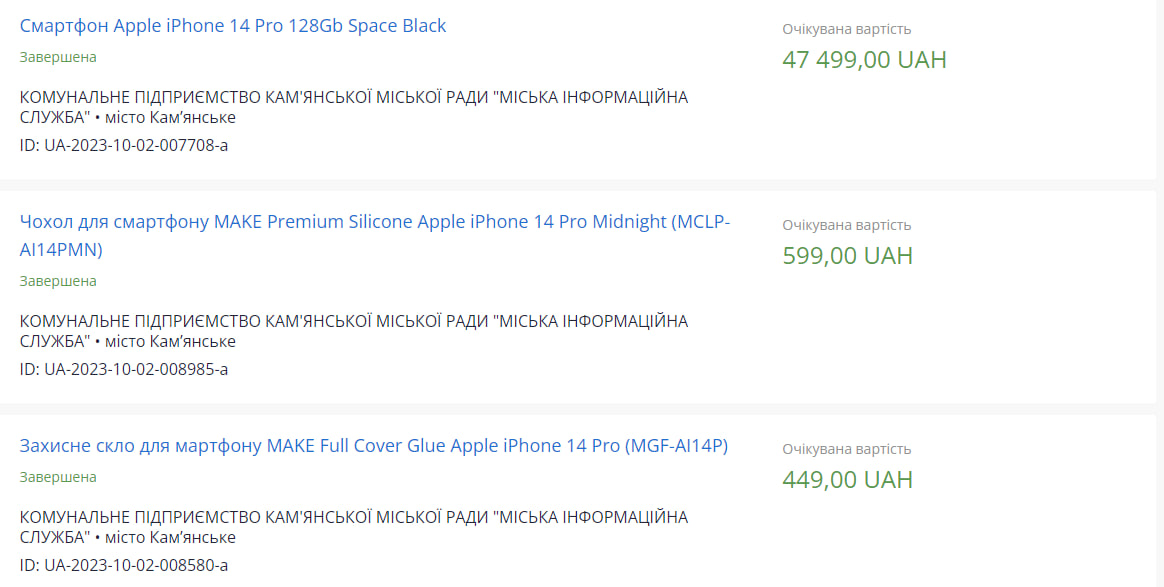Open the iPhone 14 Pro 128Gb smartphone listing

[233, 26]
